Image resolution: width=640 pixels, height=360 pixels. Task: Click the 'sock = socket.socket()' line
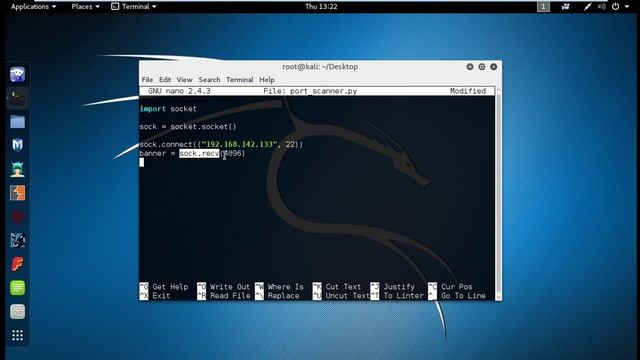[x=188, y=127]
